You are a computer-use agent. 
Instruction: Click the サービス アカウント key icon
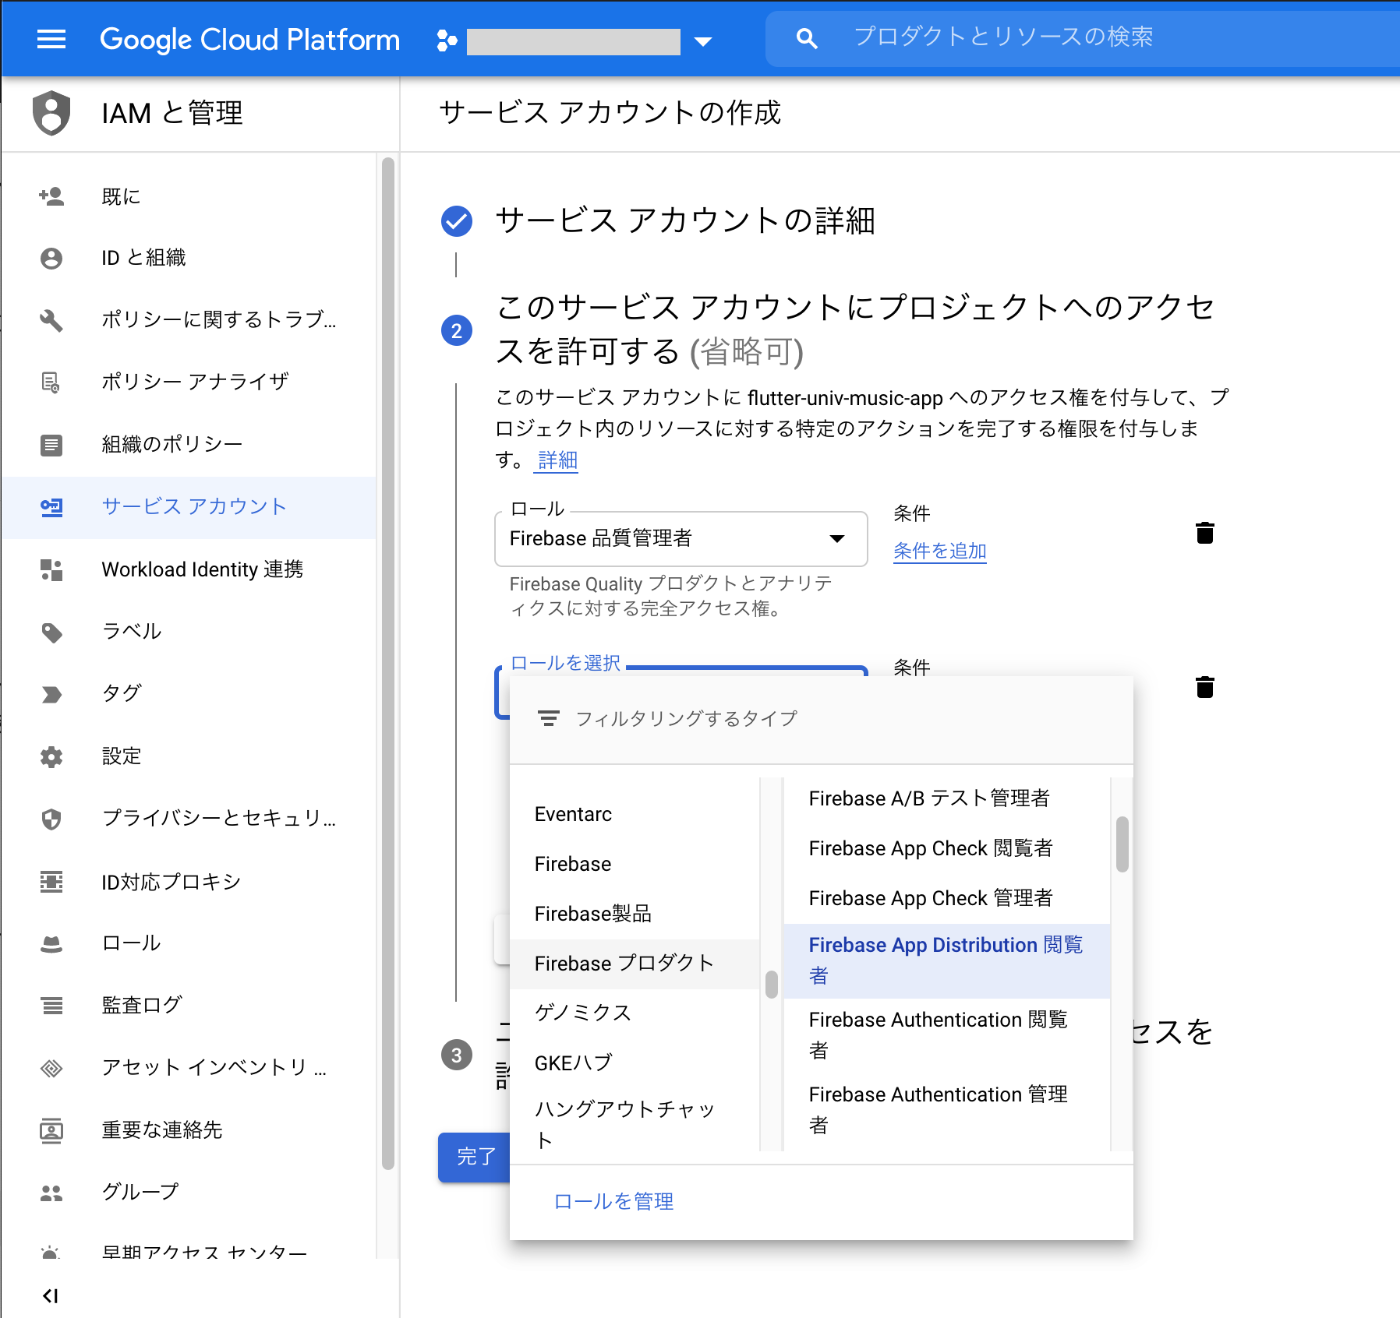pos(51,507)
